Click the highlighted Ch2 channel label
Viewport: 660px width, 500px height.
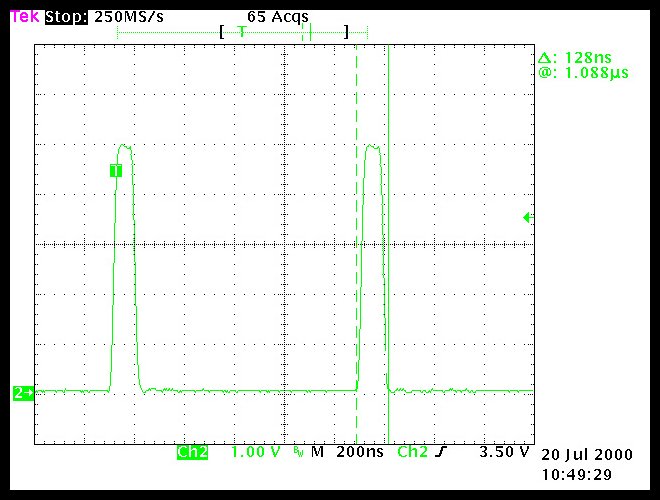click(x=192, y=452)
